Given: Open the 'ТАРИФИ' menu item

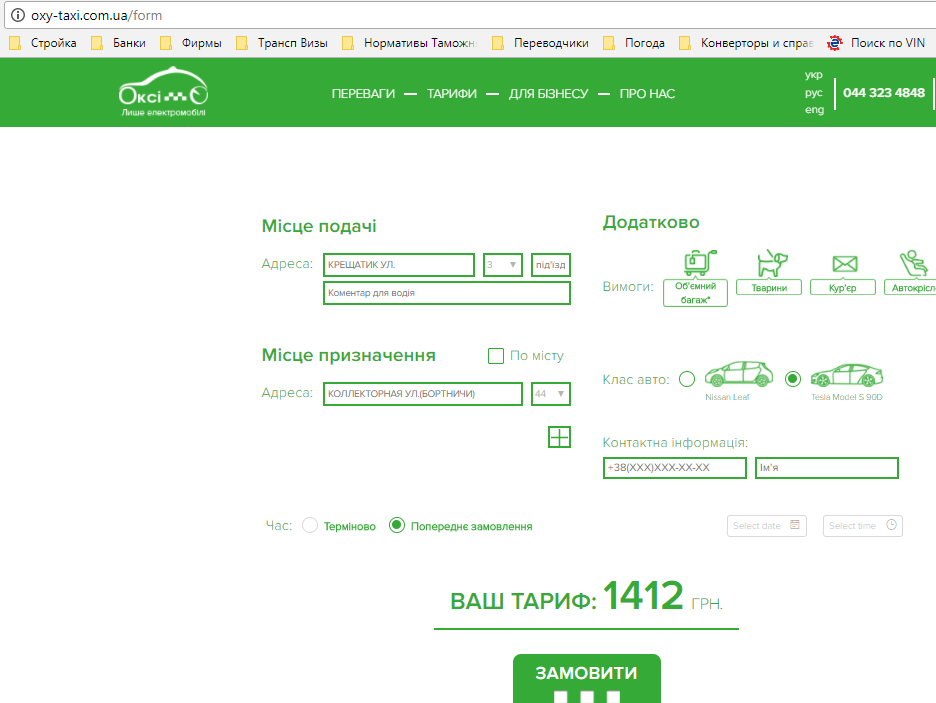Looking at the screenshot, I should click(x=451, y=94).
